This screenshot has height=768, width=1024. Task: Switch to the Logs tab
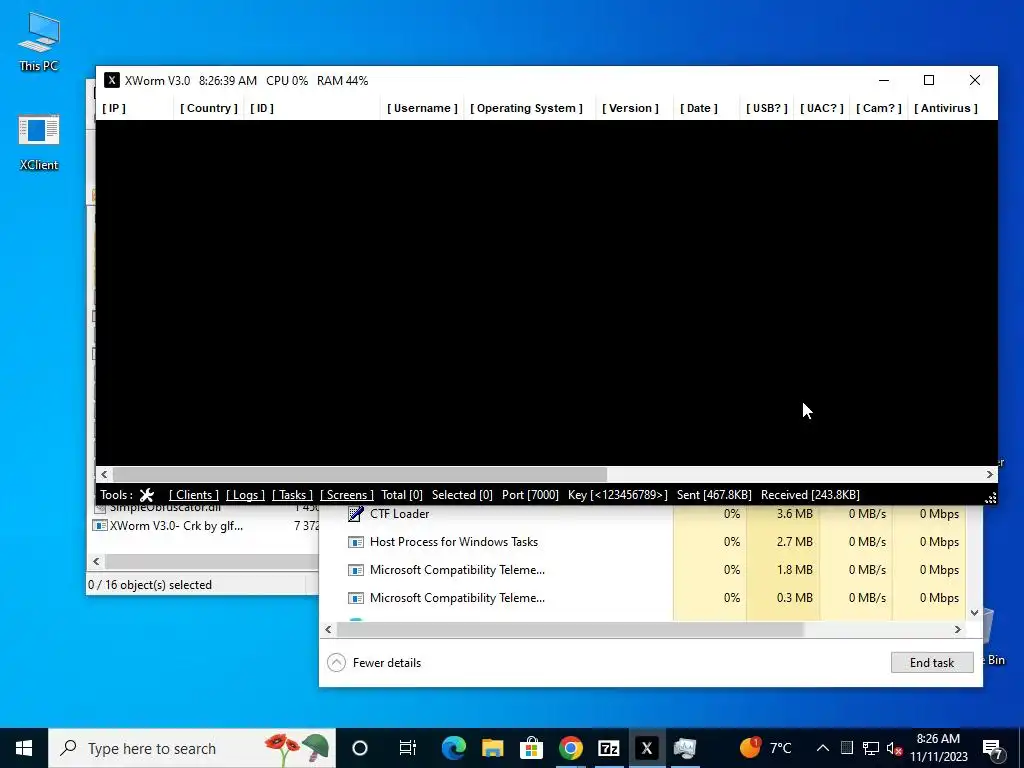click(x=246, y=495)
